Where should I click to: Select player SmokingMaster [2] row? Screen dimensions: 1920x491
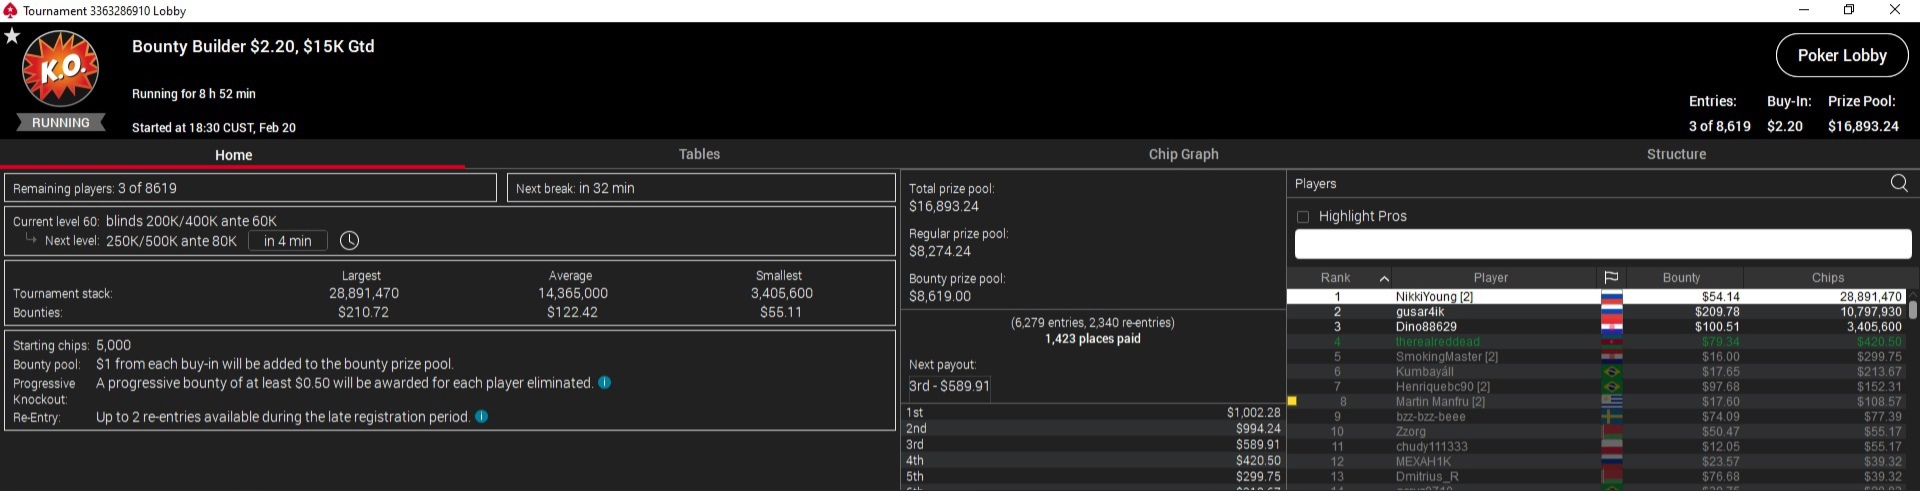pos(1597,357)
